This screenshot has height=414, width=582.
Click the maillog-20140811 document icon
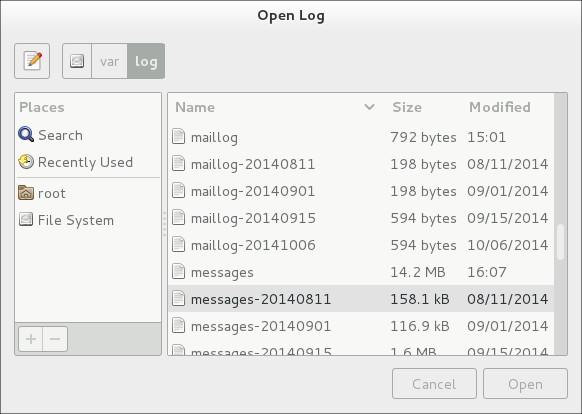179,163
